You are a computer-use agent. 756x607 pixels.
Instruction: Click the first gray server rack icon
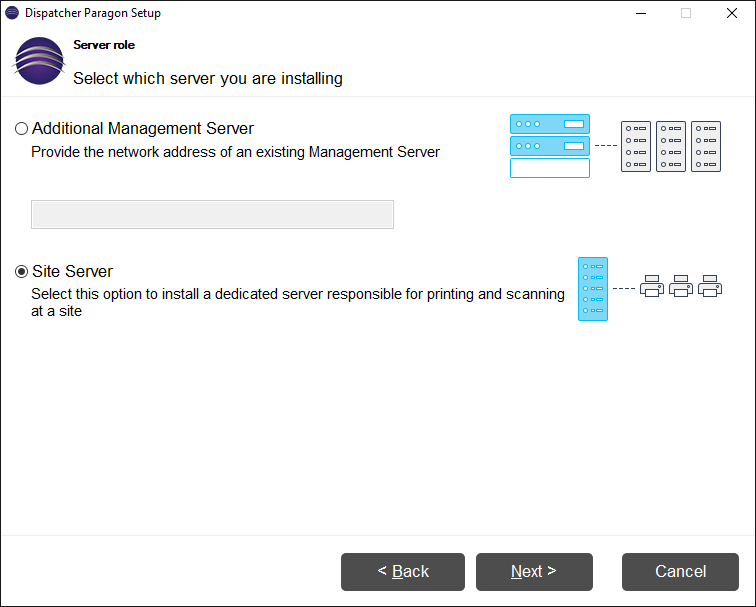tap(635, 146)
